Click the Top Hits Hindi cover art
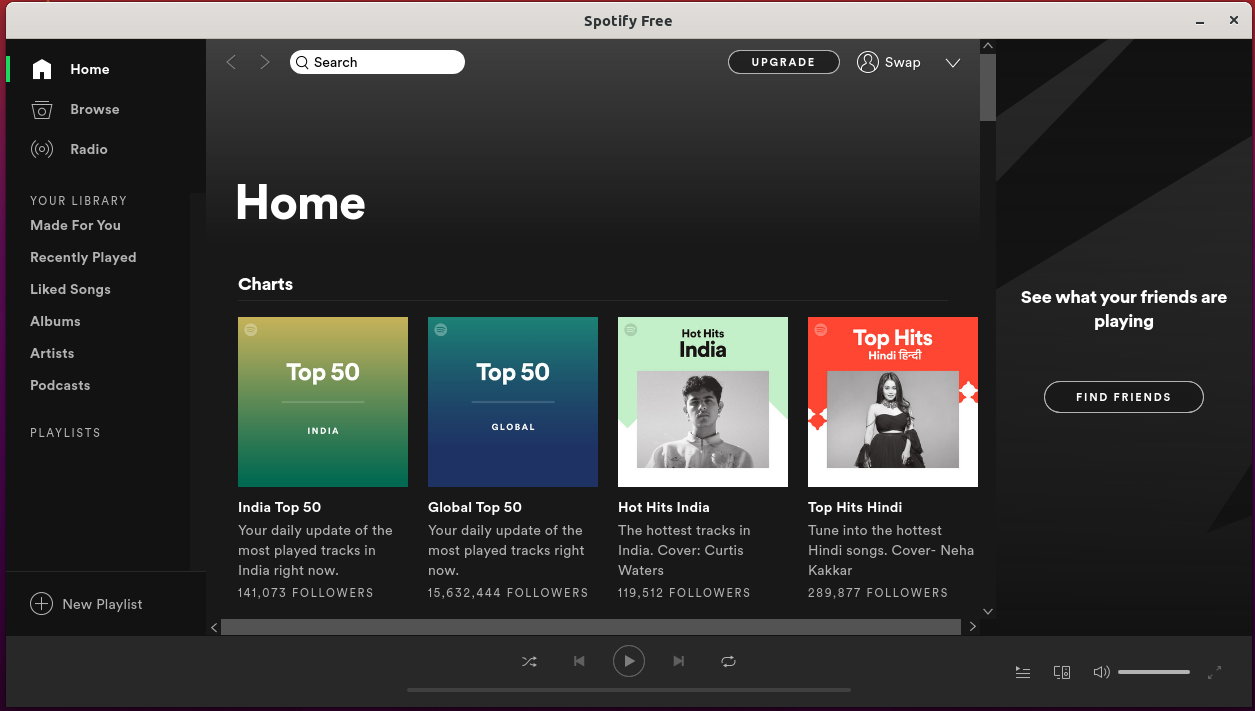Screen dimensions: 1255x711 click(893, 402)
